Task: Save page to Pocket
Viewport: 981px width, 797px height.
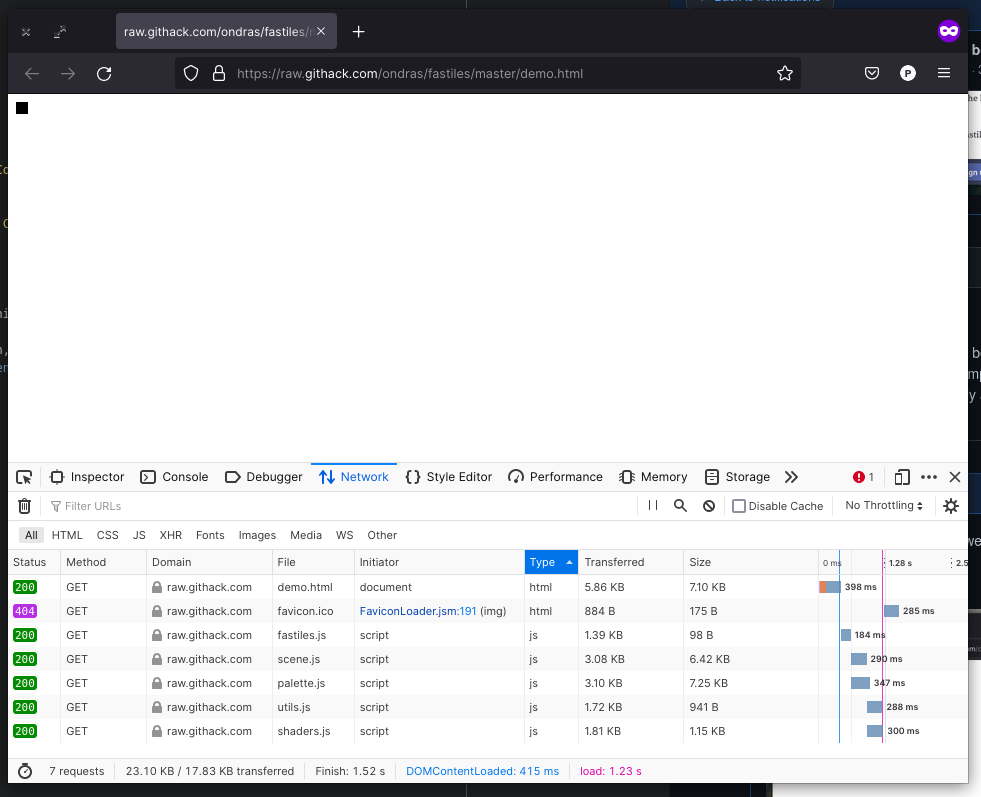Action: click(x=871, y=72)
